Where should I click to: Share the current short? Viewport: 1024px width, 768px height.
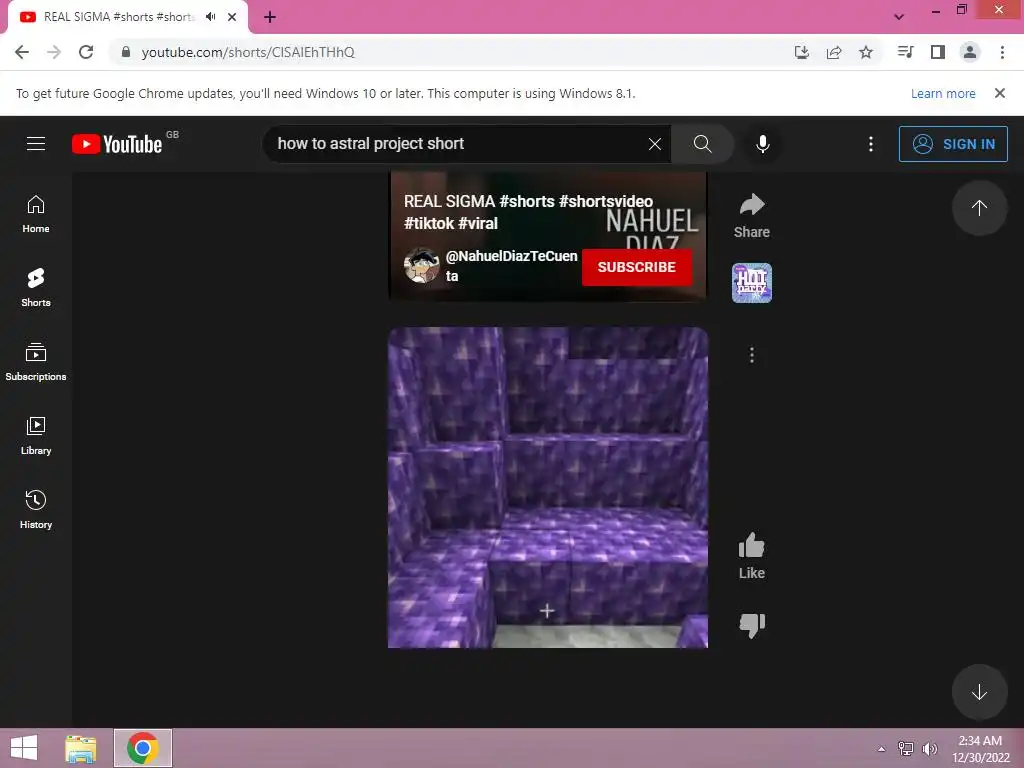pyautogui.click(x=752, y=216)
